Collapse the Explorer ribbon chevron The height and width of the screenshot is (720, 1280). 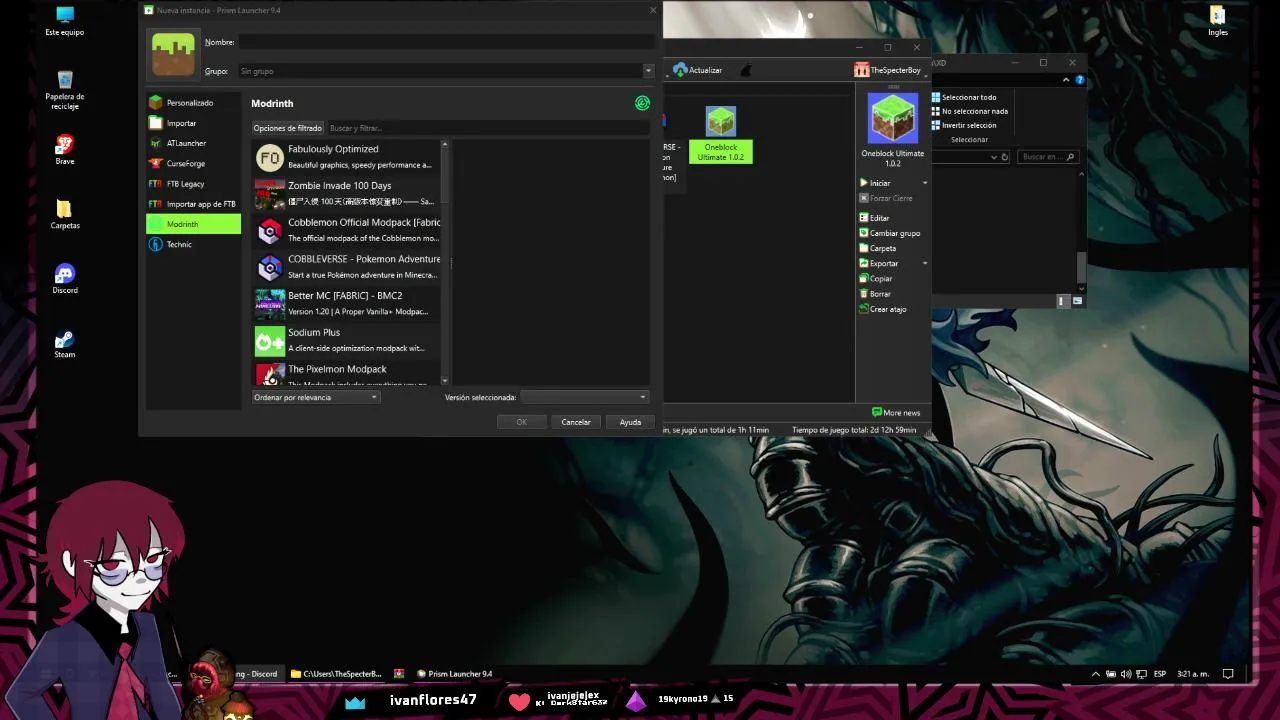1066,80
